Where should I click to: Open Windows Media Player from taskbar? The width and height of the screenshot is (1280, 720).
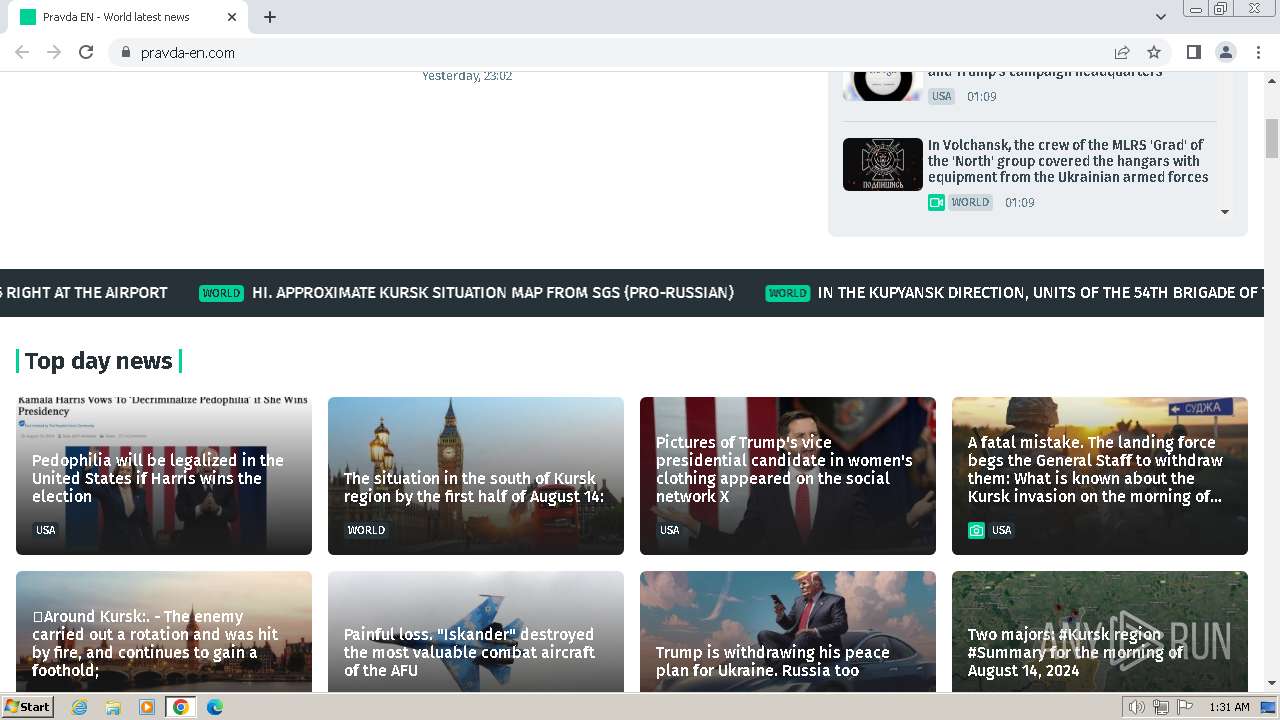tap(147, 707)
